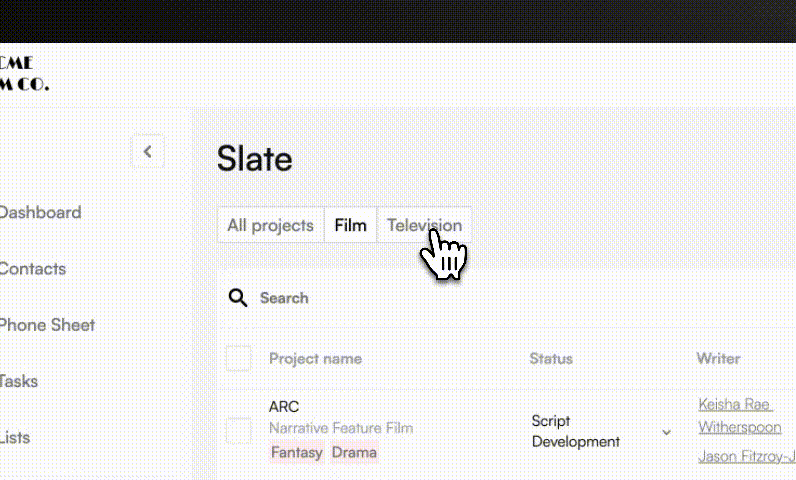The height and width of the screenshot is (480, 796).
Task: Open writer Jason Fitzroy link
Action: (747, 456)
